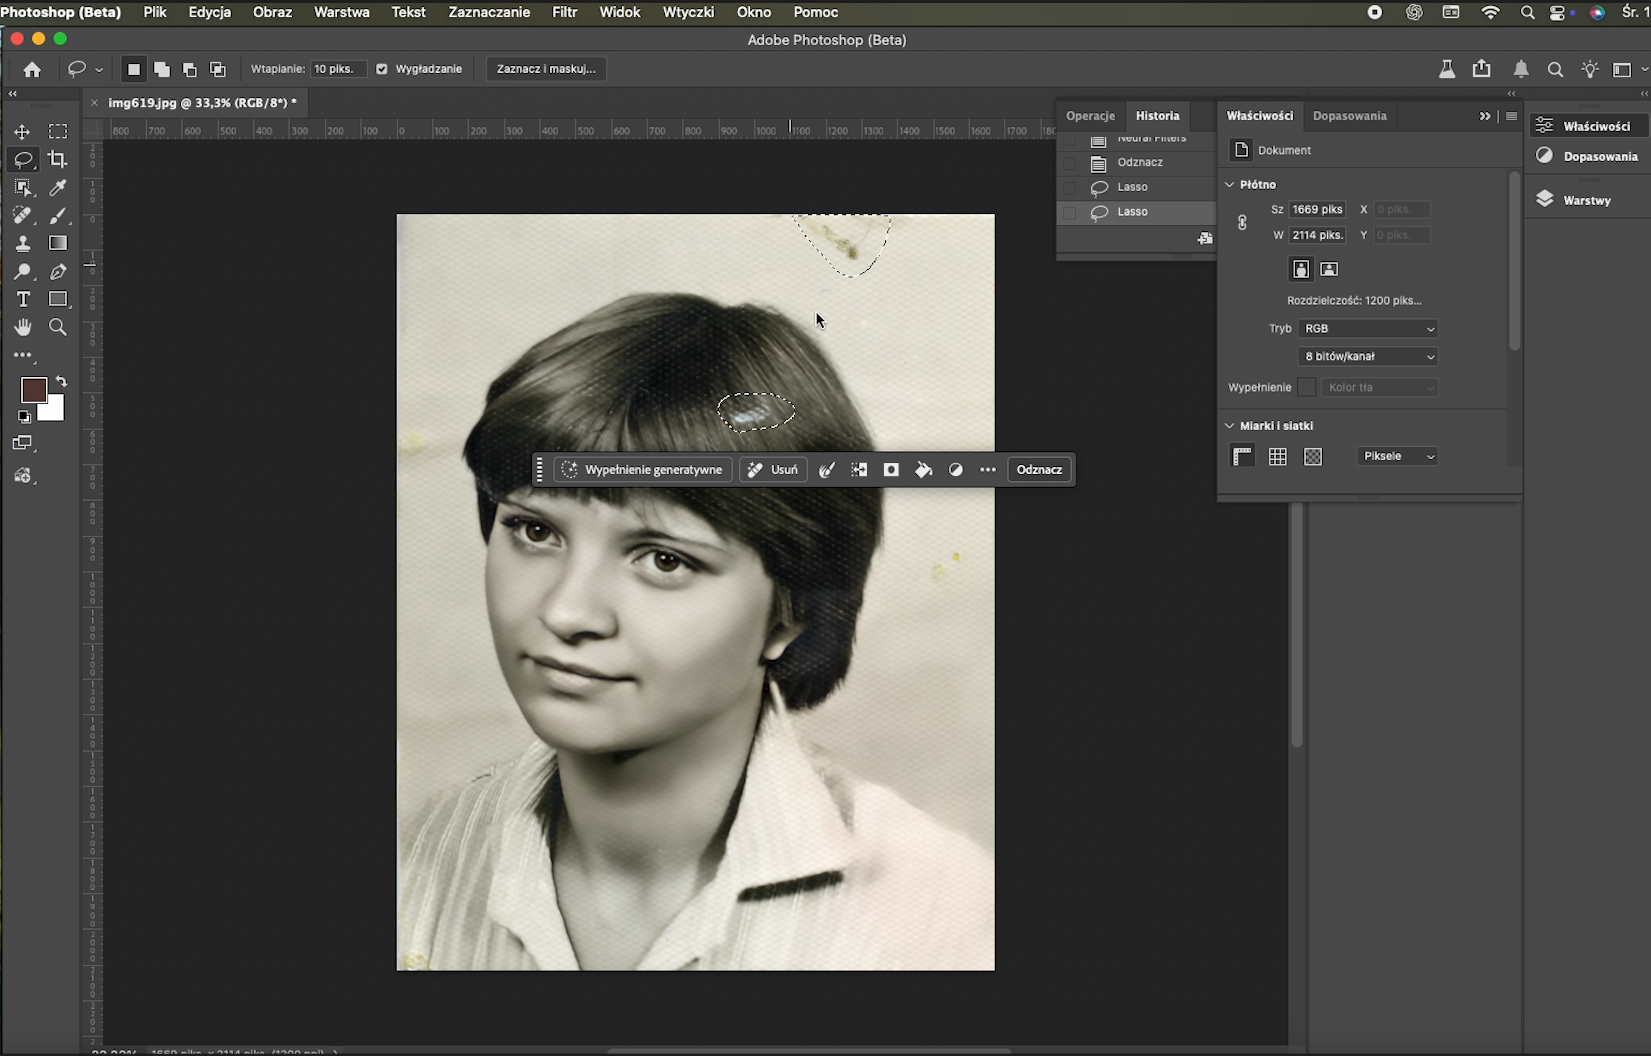The width and height of the screenshot is (1651, 1056).
Task: Select the Crop tool
Action: coord(58,159)
